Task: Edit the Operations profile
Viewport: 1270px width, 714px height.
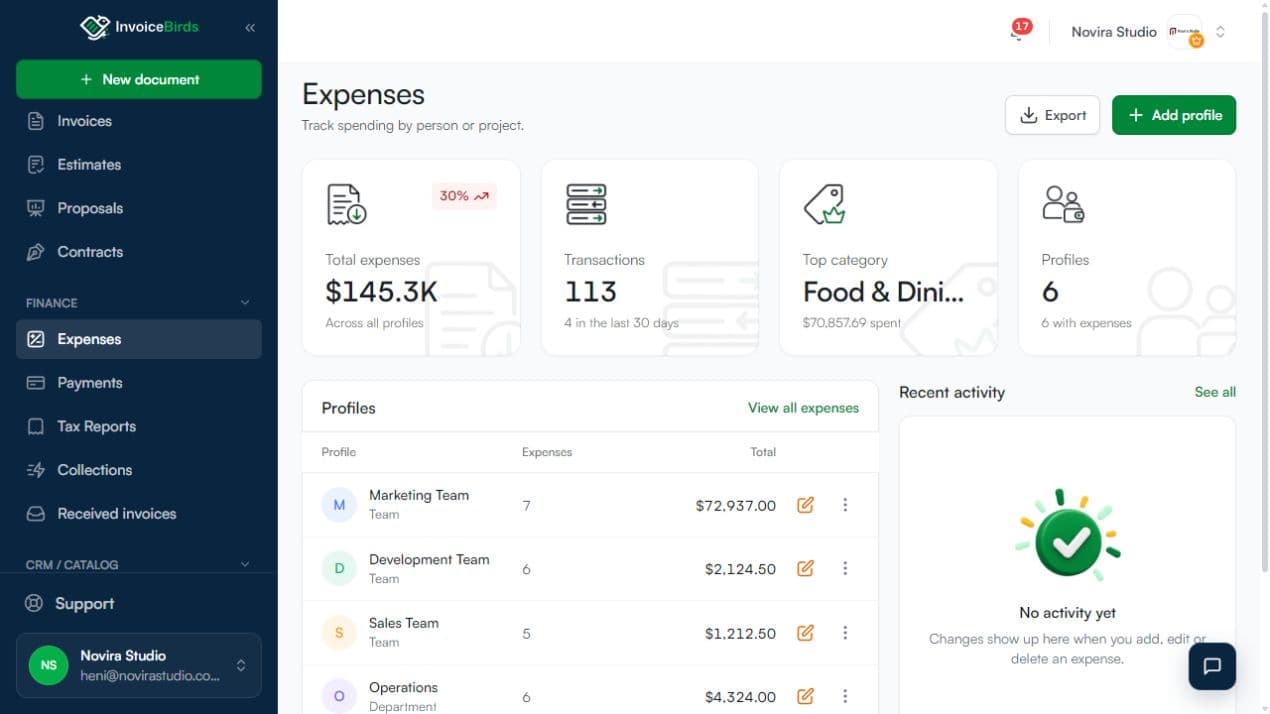Action: click(805, 696)
